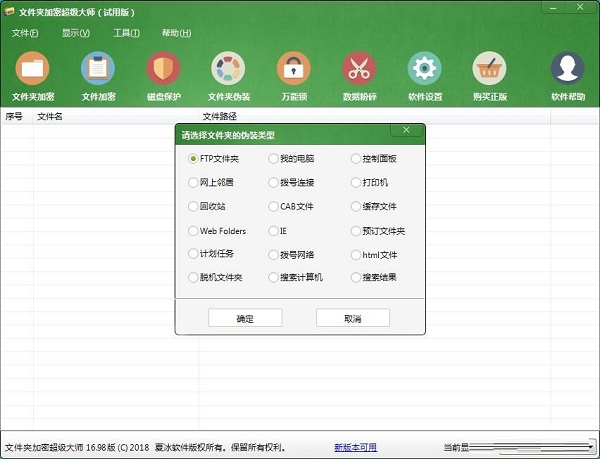The width and height of the screenshot is (600, 459).
Task: Close the main application window
Action: point(580,7)
